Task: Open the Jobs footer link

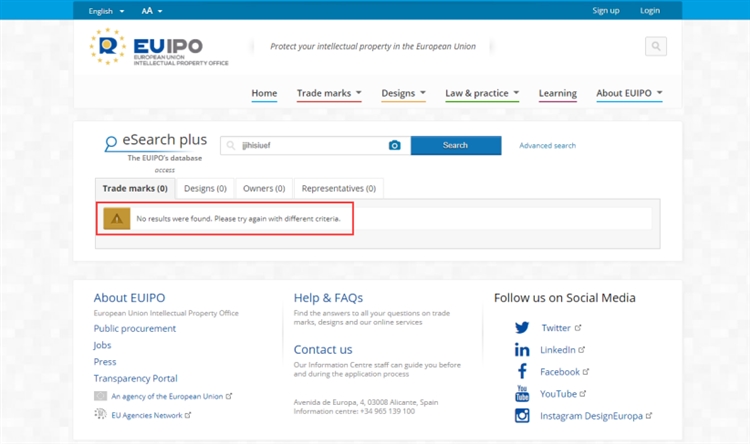Action: pyautogui.click(x=102, y=345)
